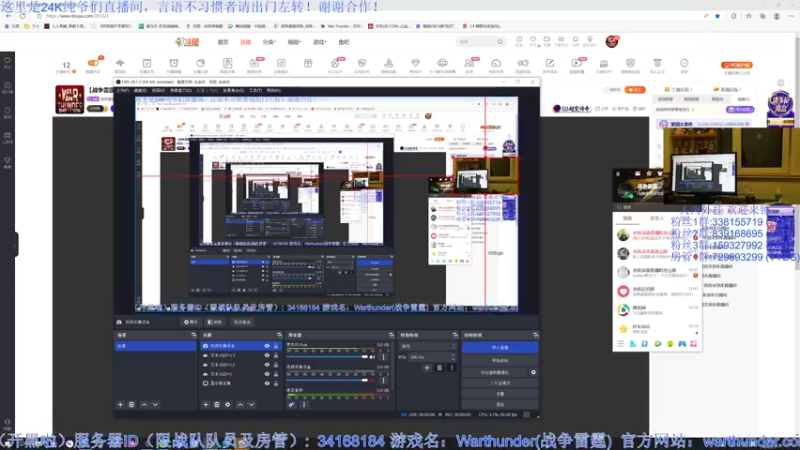This screenshot has width=800, height=450.
Task: Open advanced audio properties link icon
Action: [x=291, y=405]
